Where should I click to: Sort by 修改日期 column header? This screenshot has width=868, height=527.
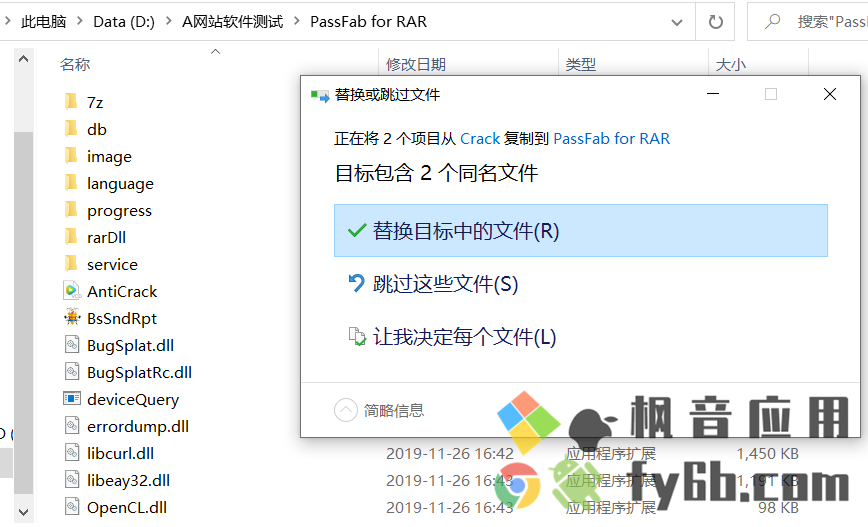tap(416, 65)
